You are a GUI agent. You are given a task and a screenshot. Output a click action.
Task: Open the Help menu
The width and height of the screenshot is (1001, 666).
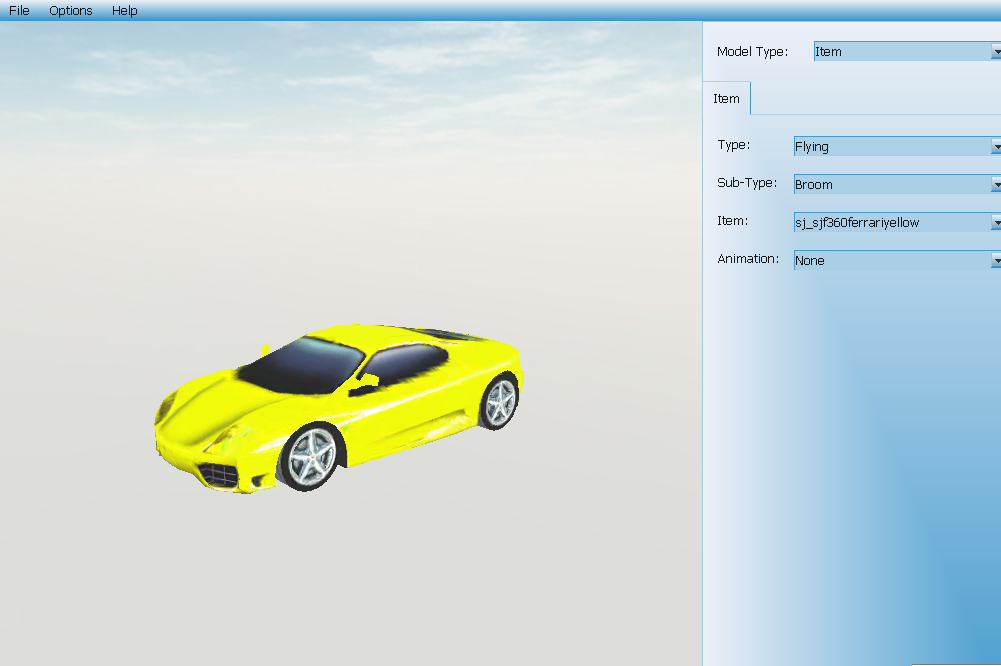tap(125, 11)
